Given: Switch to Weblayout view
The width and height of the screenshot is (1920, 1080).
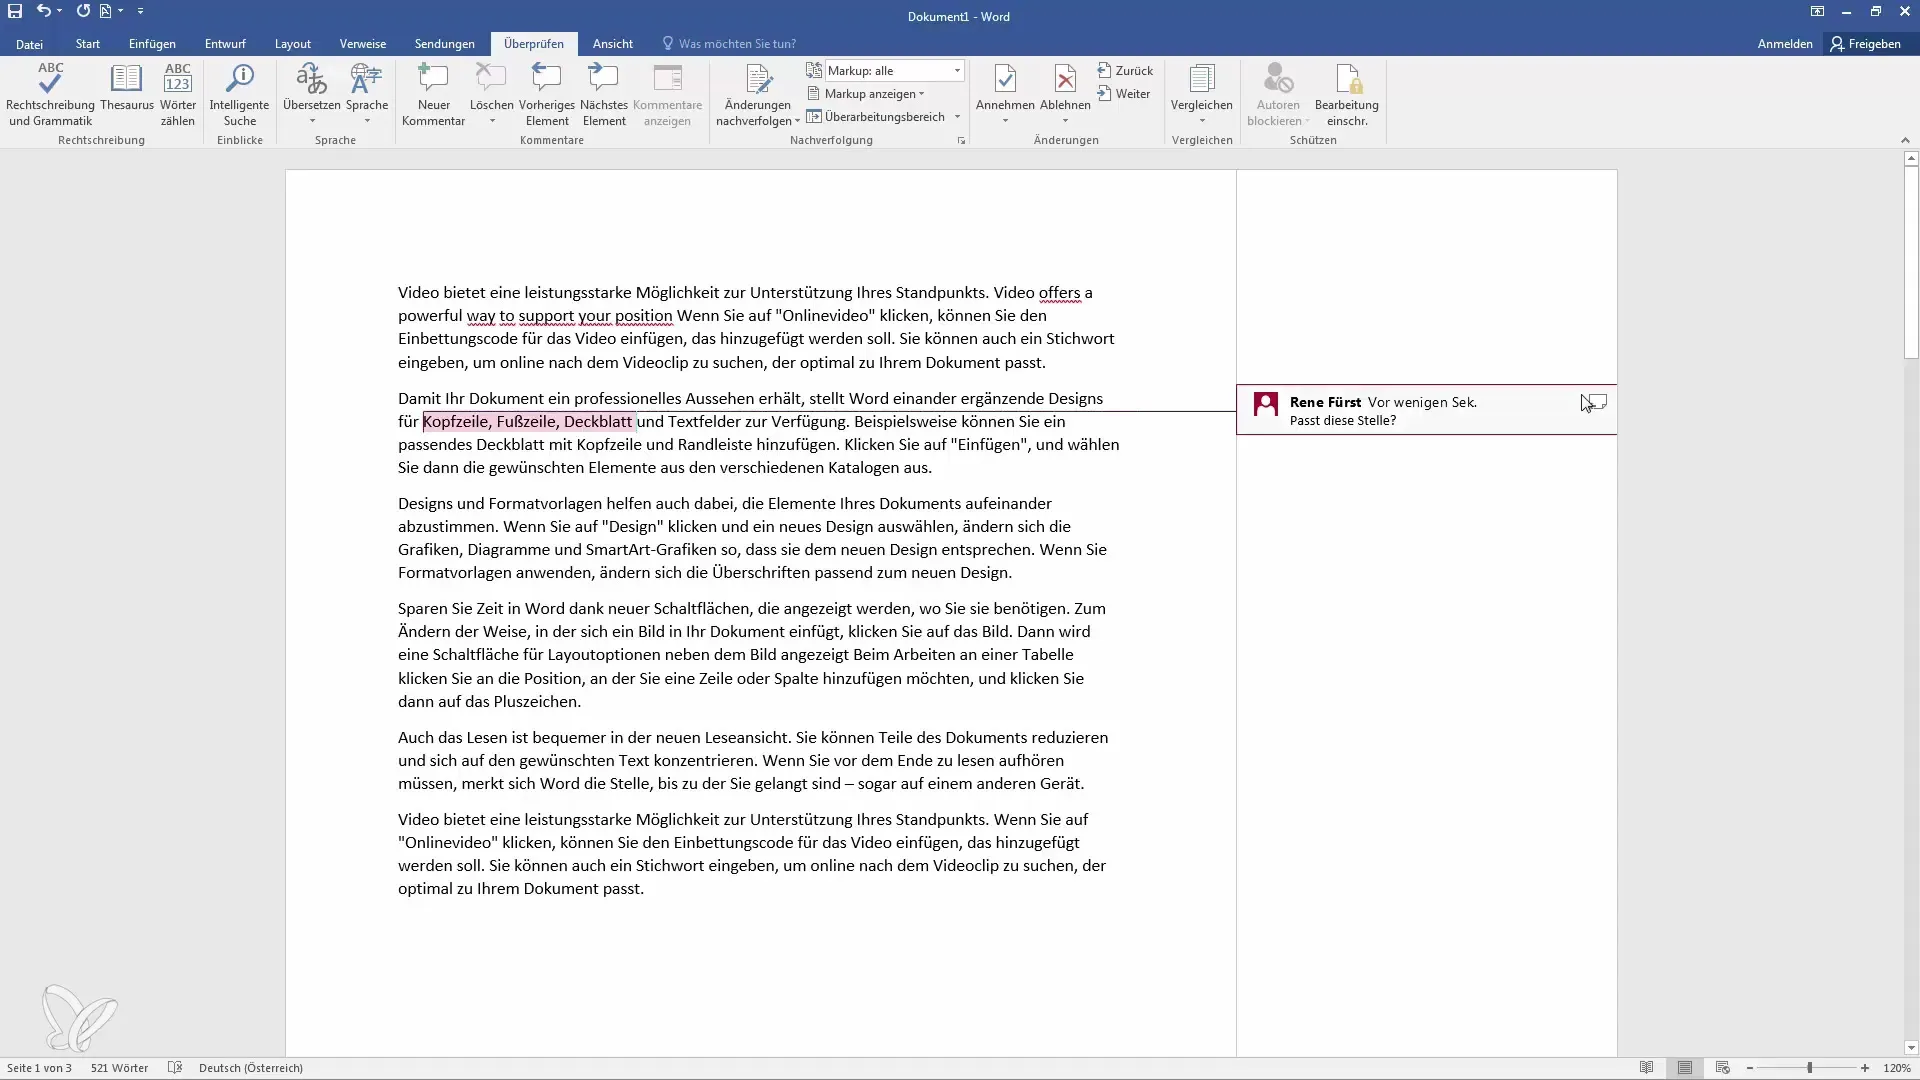Looking at the screenshot, I should pos(1722,1068).
